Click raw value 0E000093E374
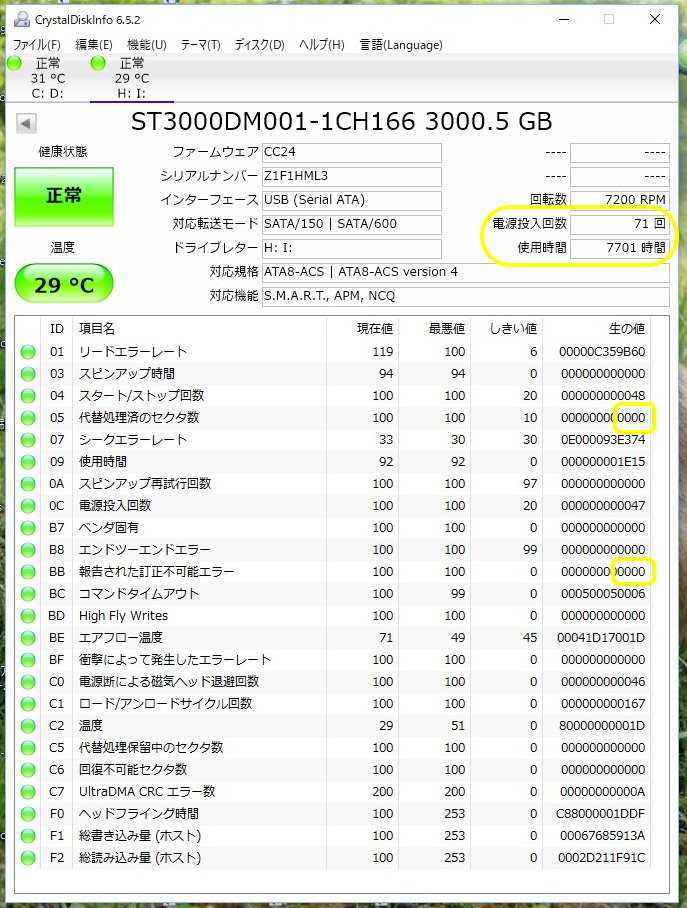This screenshot has height=908, width=687. pyautogui.click(x=602, y=440)
